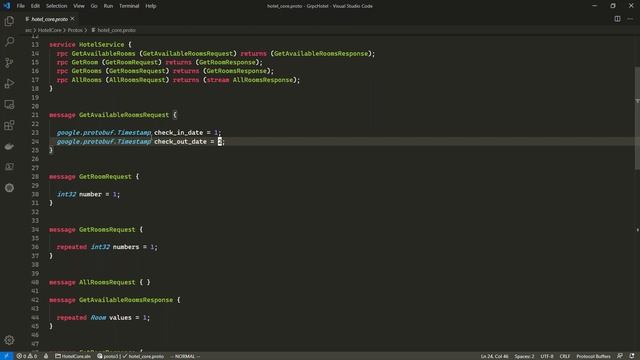Open the File menu
Viewport: 640px width, 360px height.
(21, 6)
